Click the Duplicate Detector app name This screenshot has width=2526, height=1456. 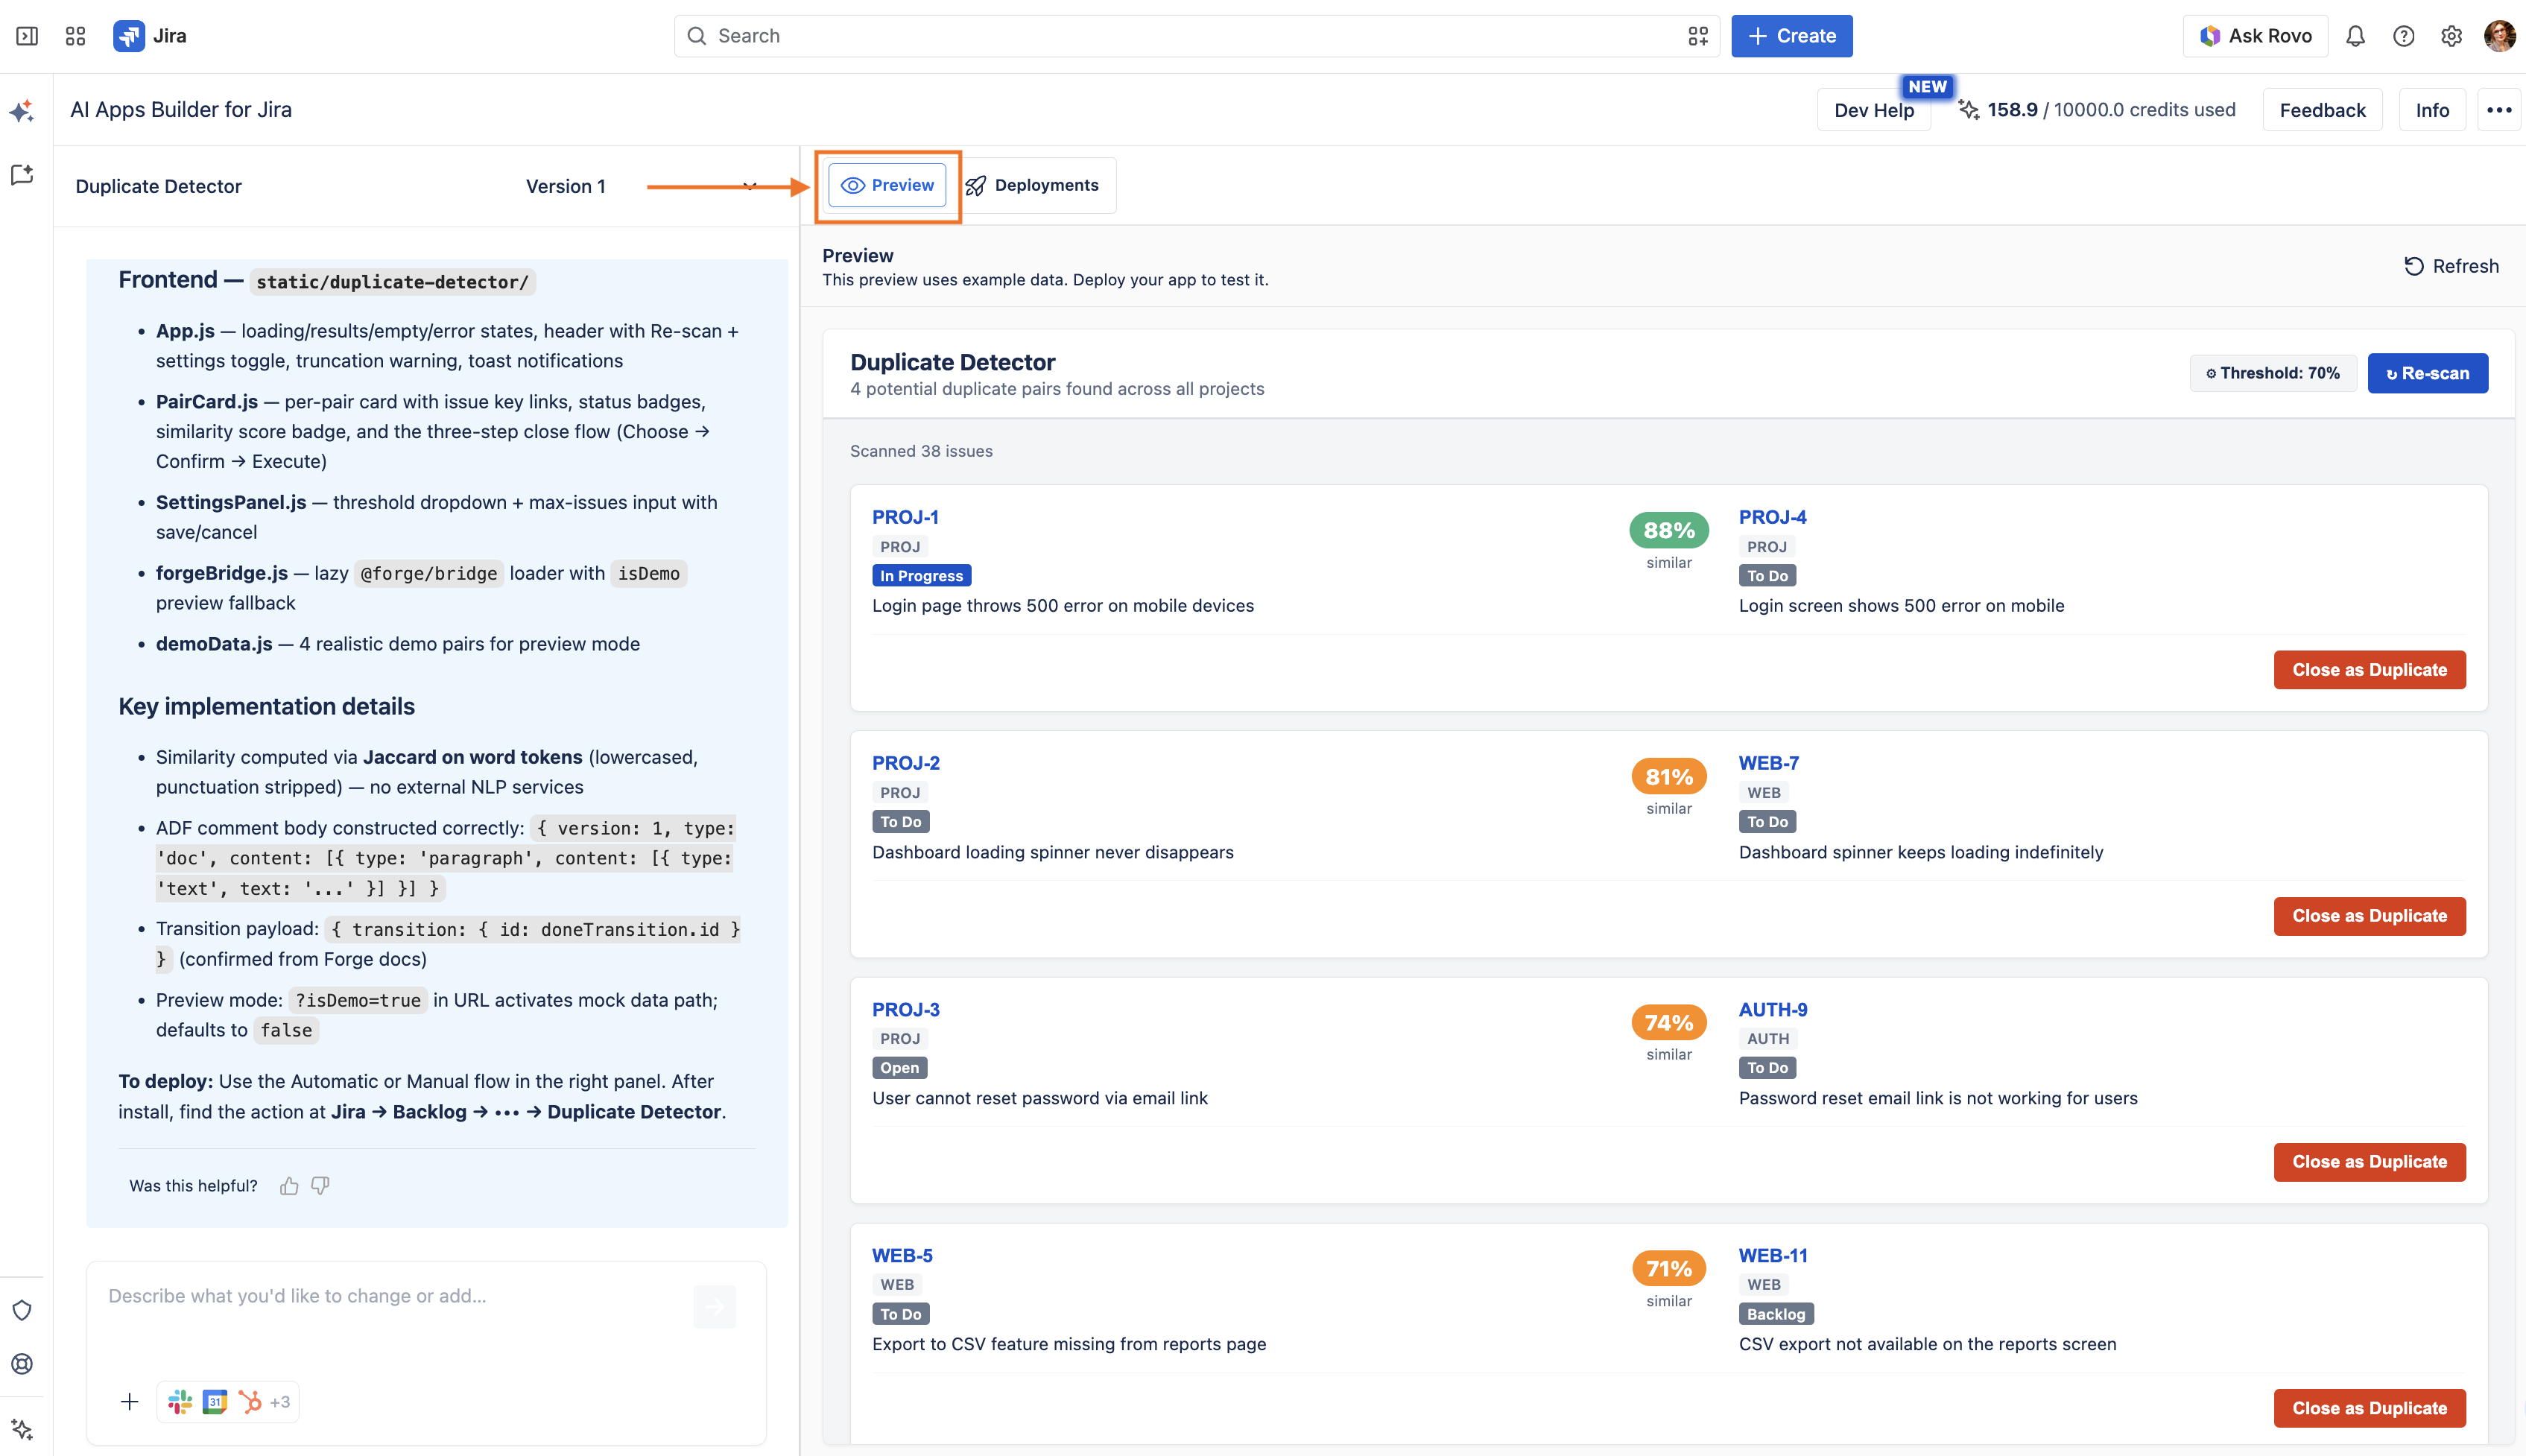(158, 186)
